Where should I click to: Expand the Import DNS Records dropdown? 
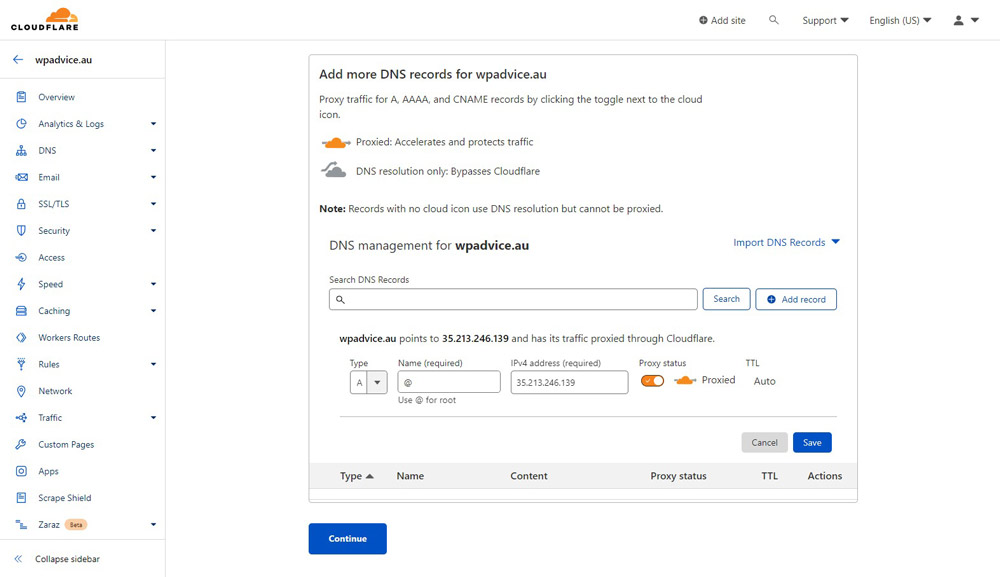point(787,242)
